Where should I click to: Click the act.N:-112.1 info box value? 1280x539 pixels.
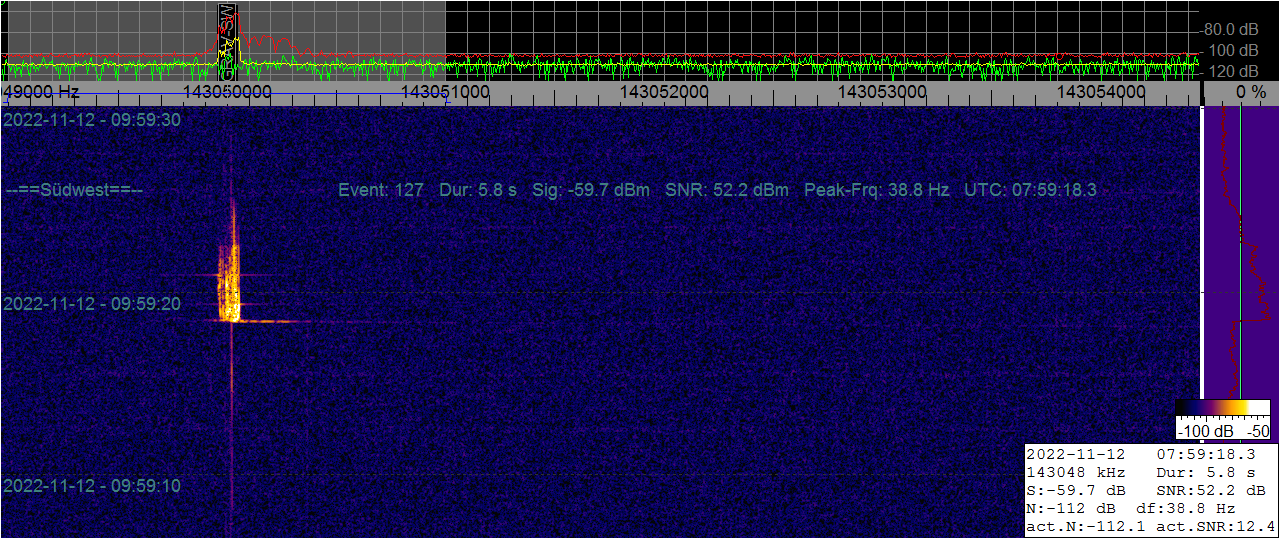pyautogui.click(x=1087, y=527)
